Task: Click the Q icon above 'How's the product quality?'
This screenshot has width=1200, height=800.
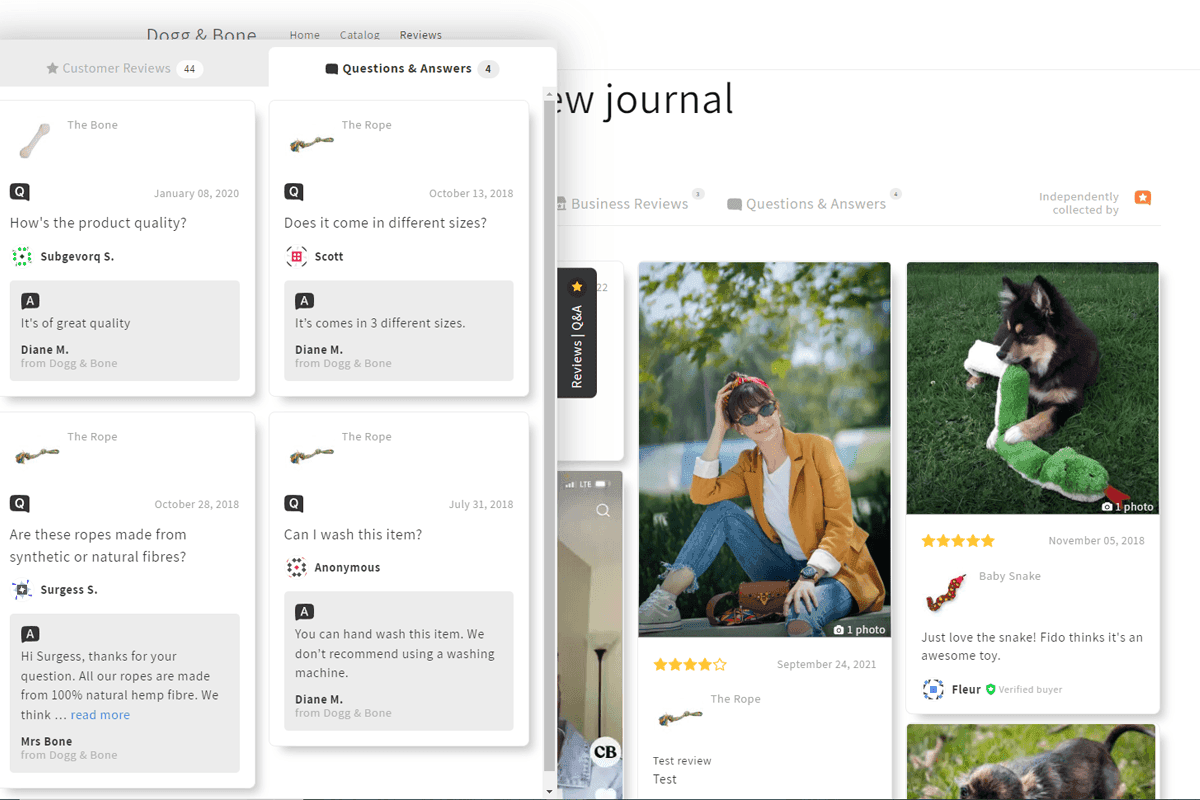Action: [x=19, y=192]
